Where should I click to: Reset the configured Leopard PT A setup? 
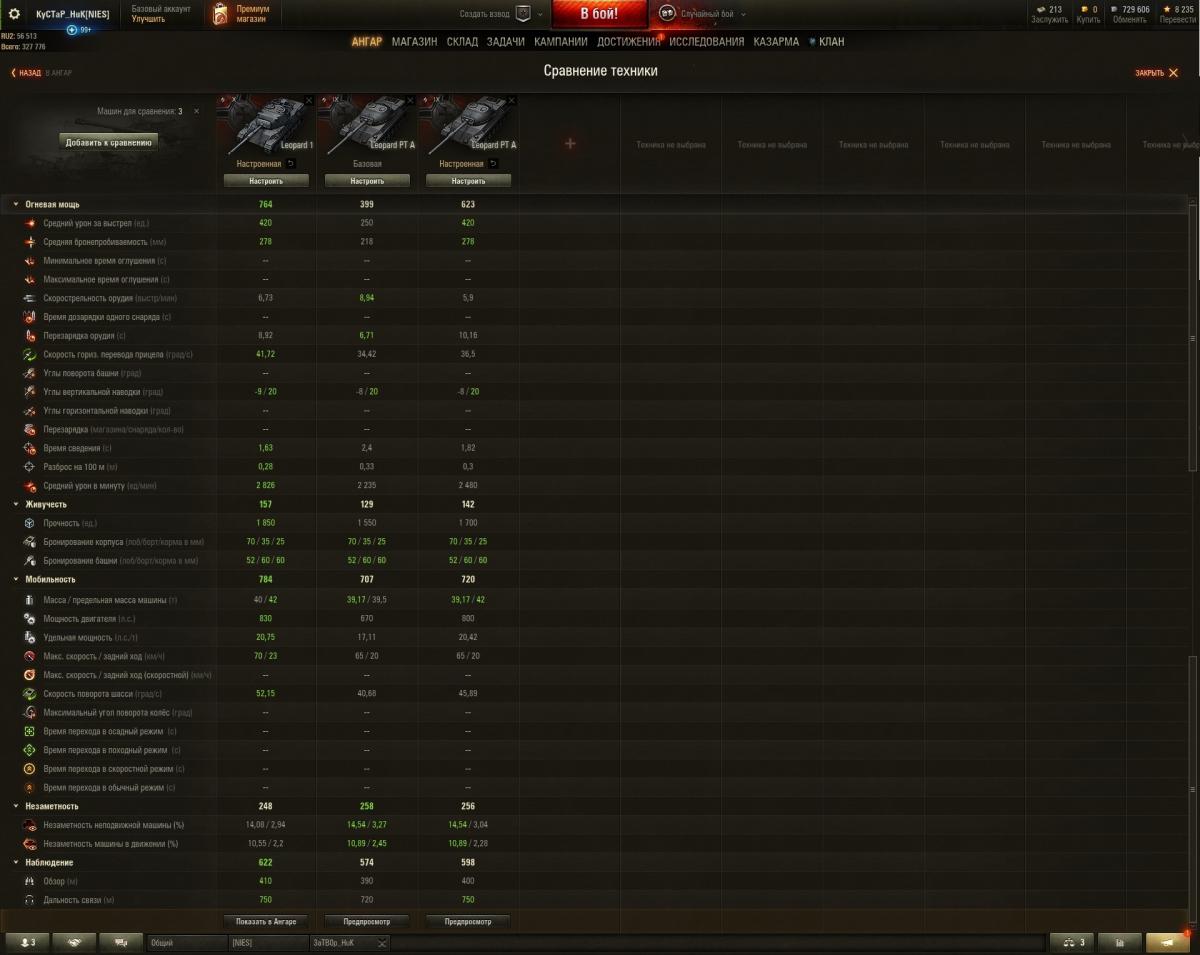(x=493, y=163)
